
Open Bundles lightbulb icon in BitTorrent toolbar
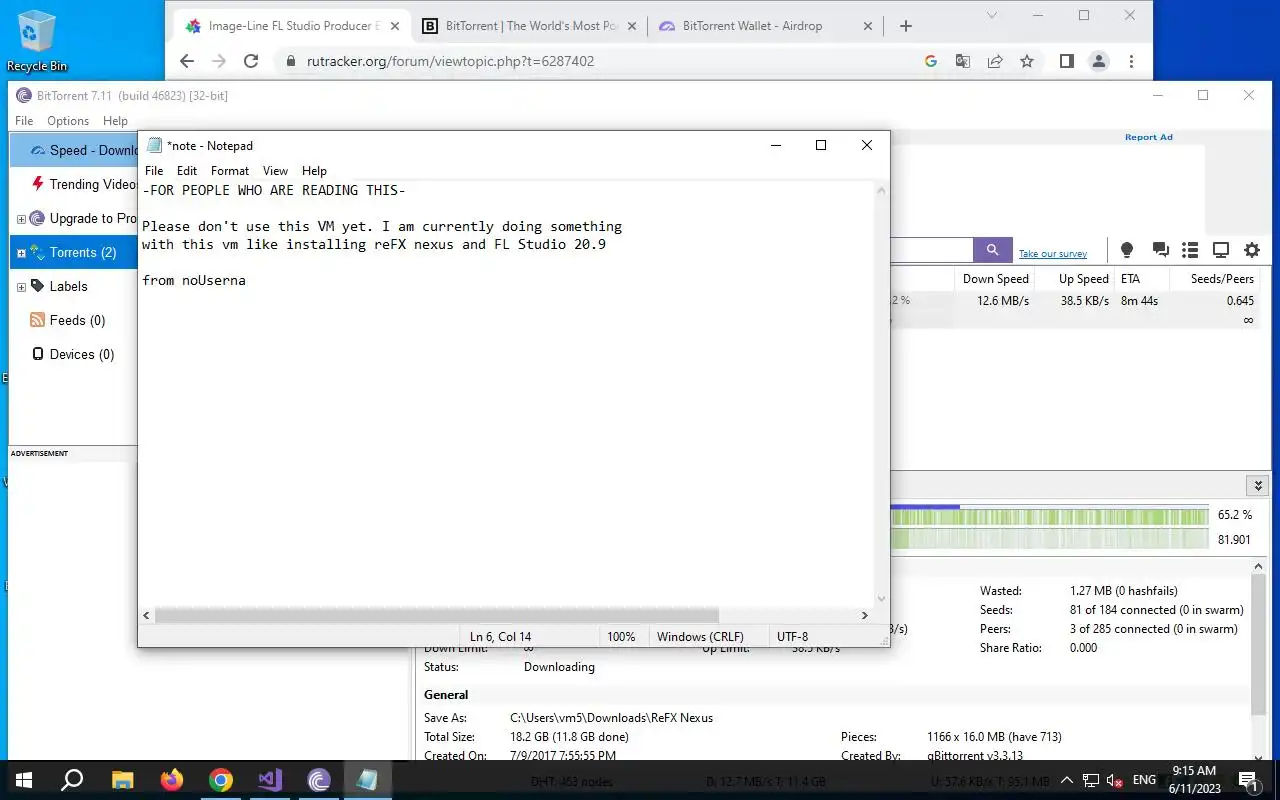click(x=1127, y=250)
